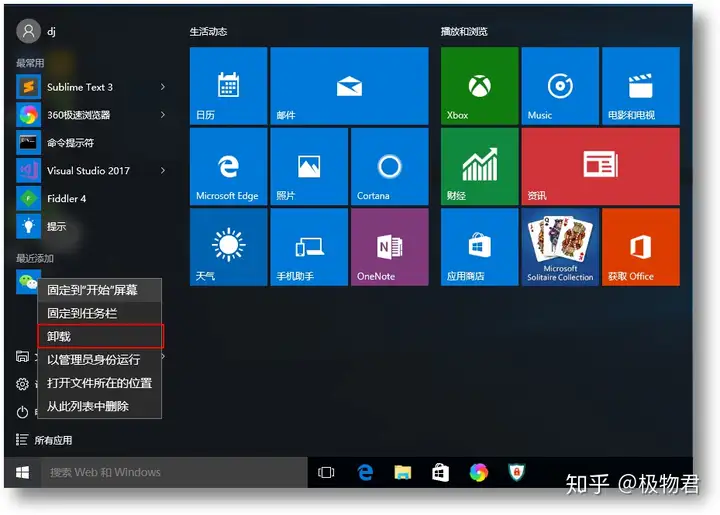Open the Mail (邮件) tile
The width and height of the screenshot is (720, 515).
(x=349, y=86)
